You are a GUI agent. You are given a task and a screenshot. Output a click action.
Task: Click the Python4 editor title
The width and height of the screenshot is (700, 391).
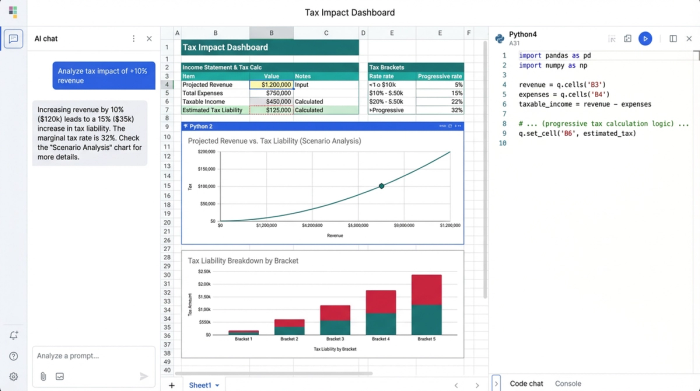(523, 34)
